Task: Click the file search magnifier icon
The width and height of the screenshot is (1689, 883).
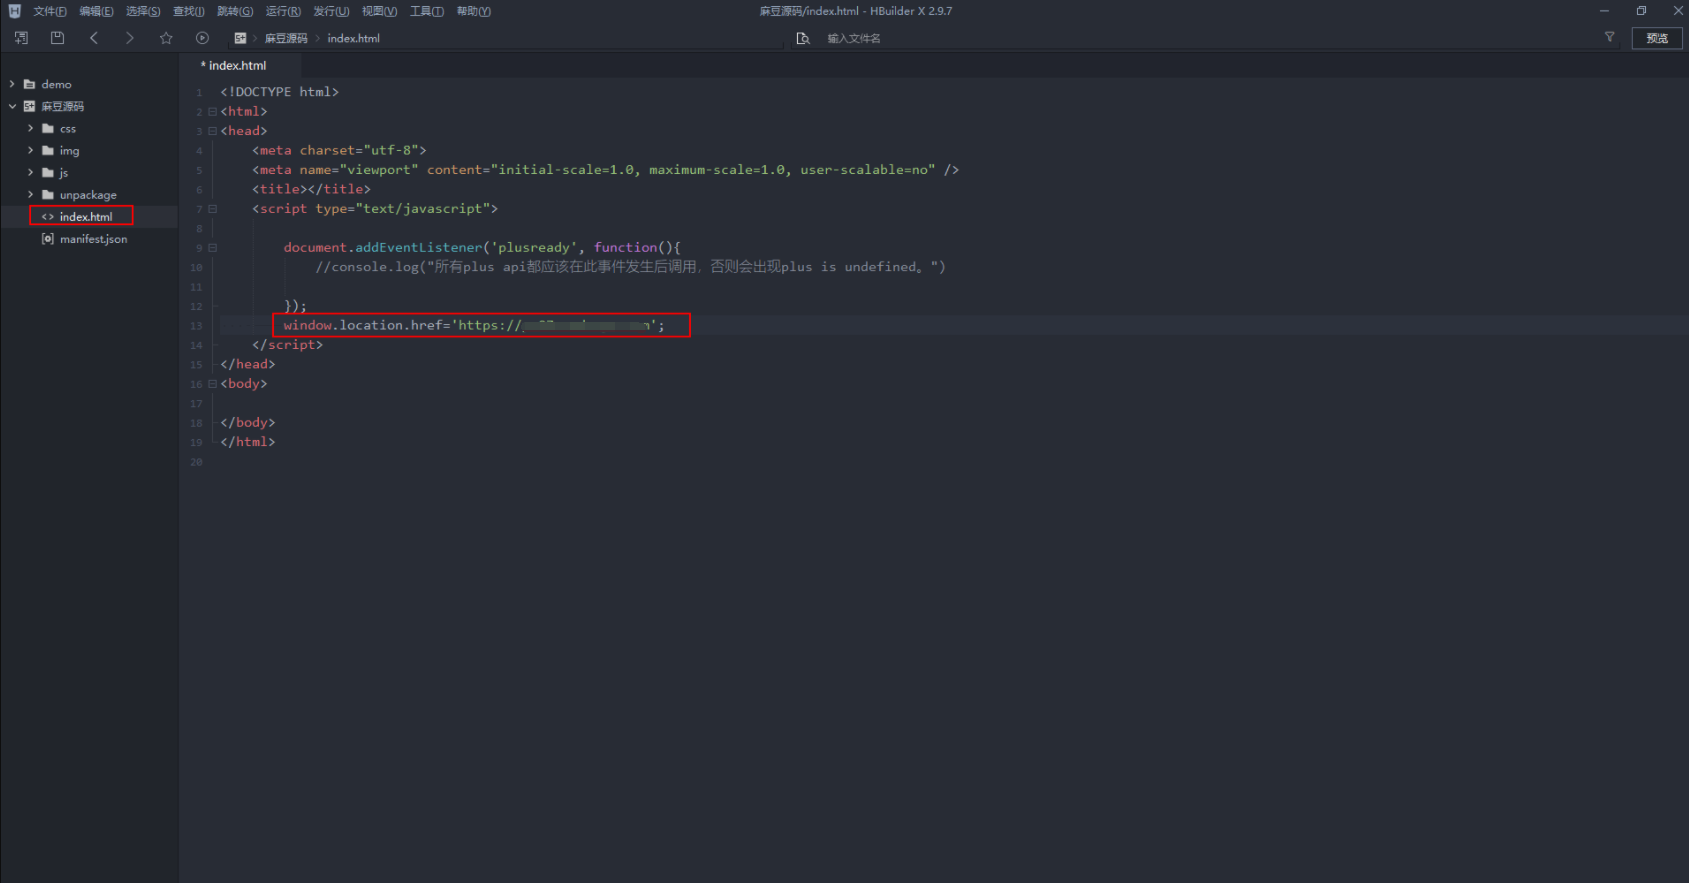Action: (x=802, y=38)
